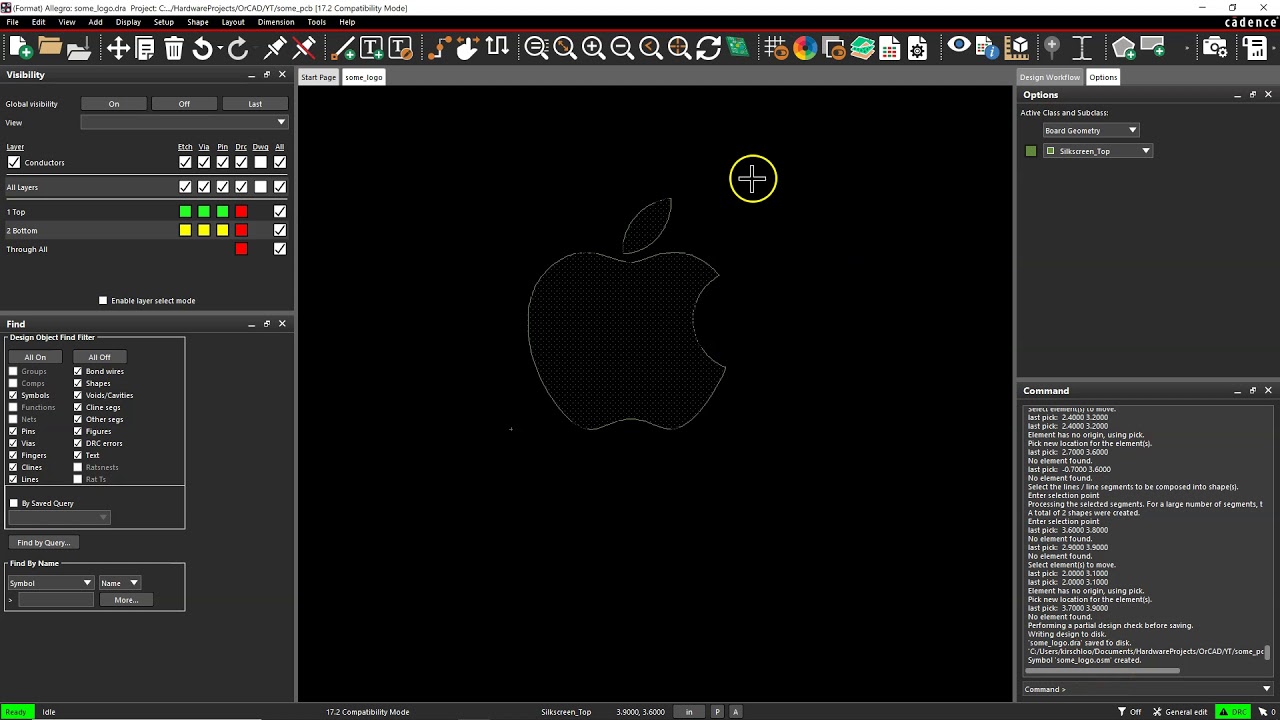
Task: Select the Slide tool
Action: 467,47
